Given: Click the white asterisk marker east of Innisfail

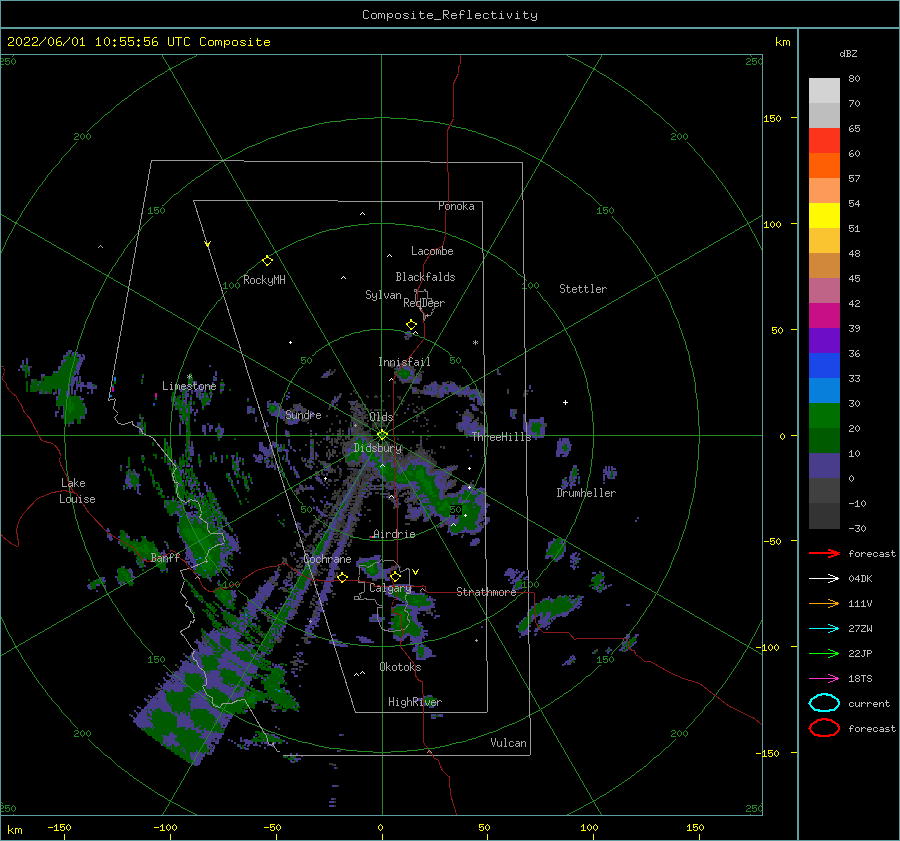Looking at the screenshot, I should click(x=475, y=343).
